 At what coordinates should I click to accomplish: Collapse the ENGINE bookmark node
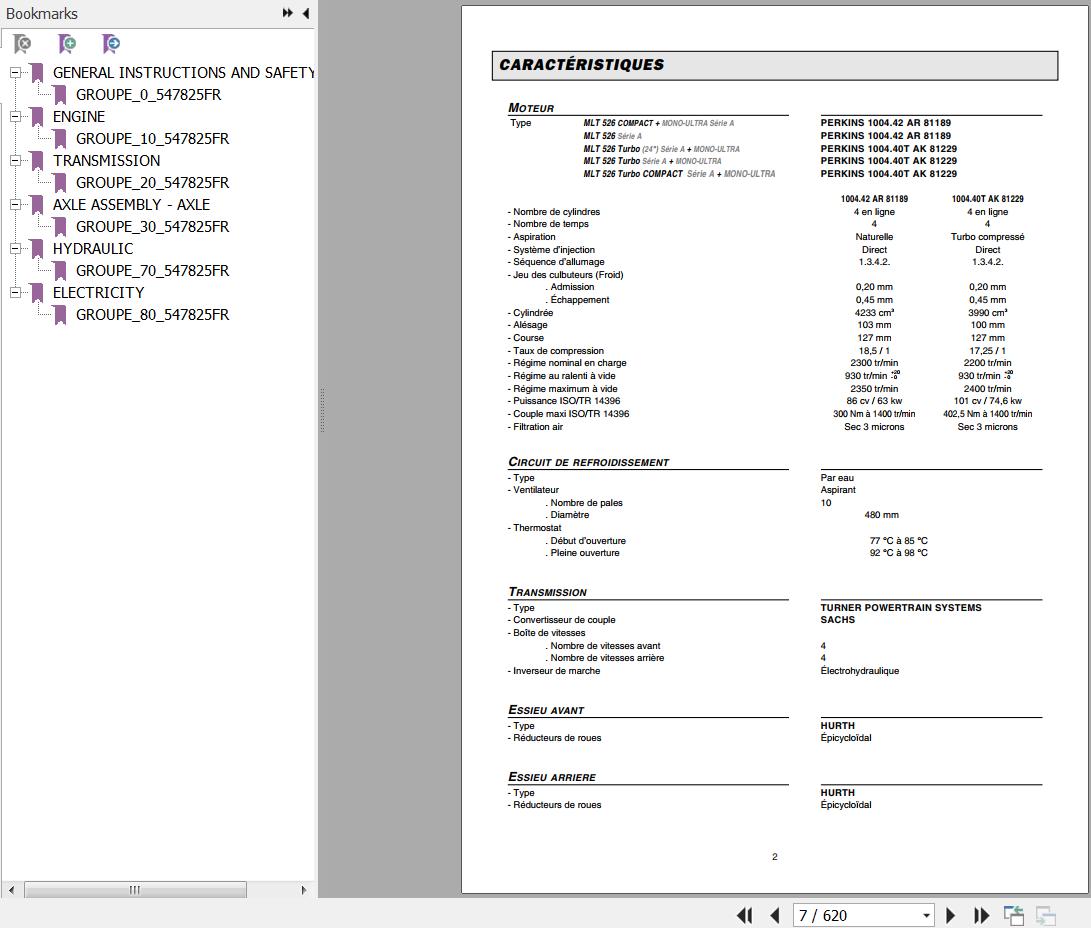point(15,116)
